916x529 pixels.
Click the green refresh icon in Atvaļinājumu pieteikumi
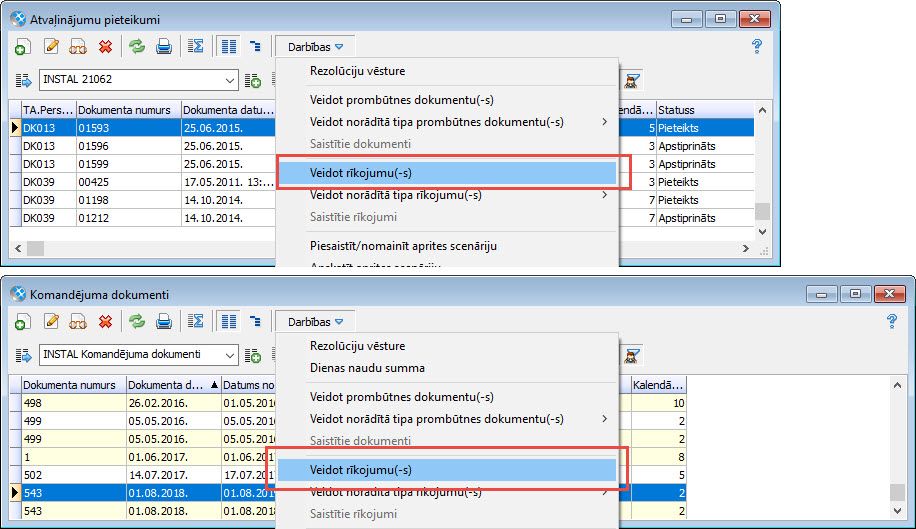point(137,46)
